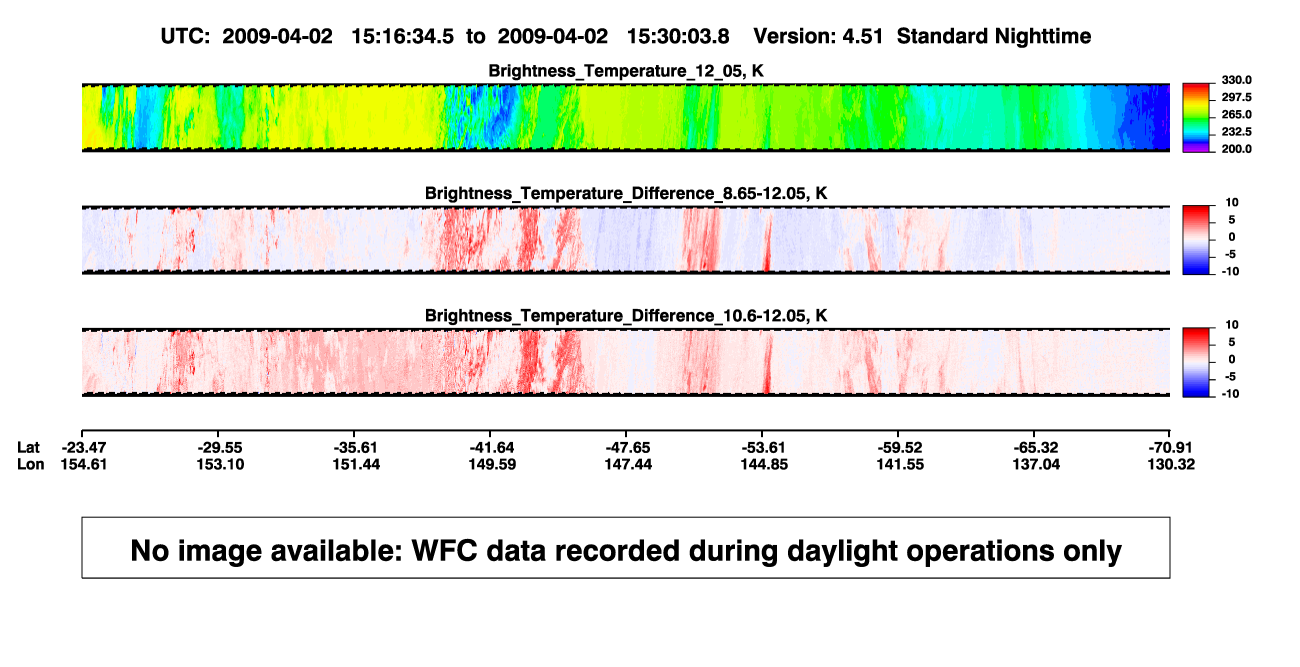Click the 10.6-12.05 temperature difference strip
This screenshot has width=1300, height=667.
pos(626,362)
